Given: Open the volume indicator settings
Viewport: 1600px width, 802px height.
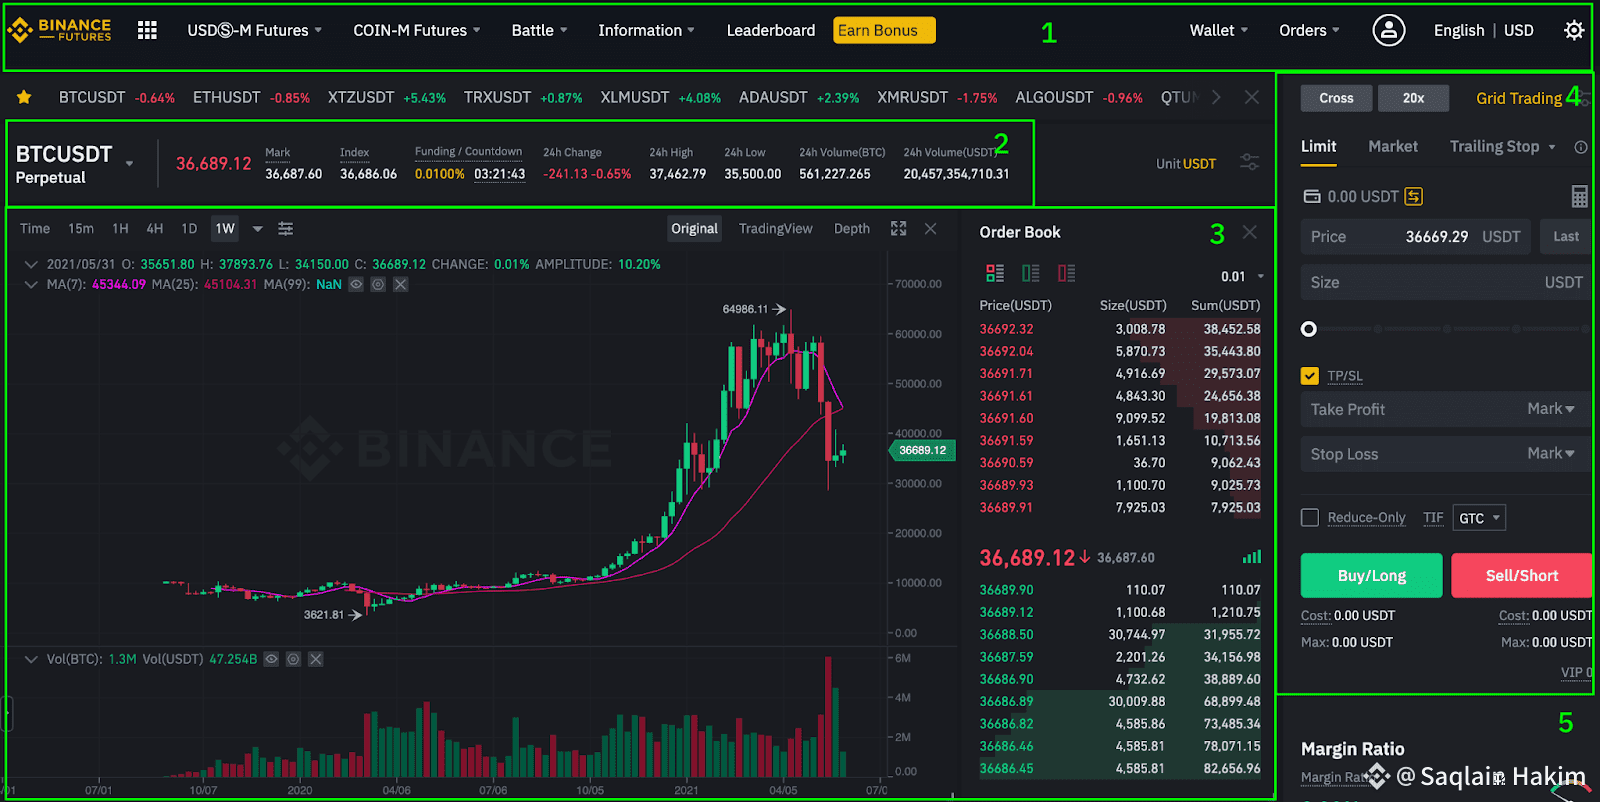Looking at the screenshot, I should point(293,659).
